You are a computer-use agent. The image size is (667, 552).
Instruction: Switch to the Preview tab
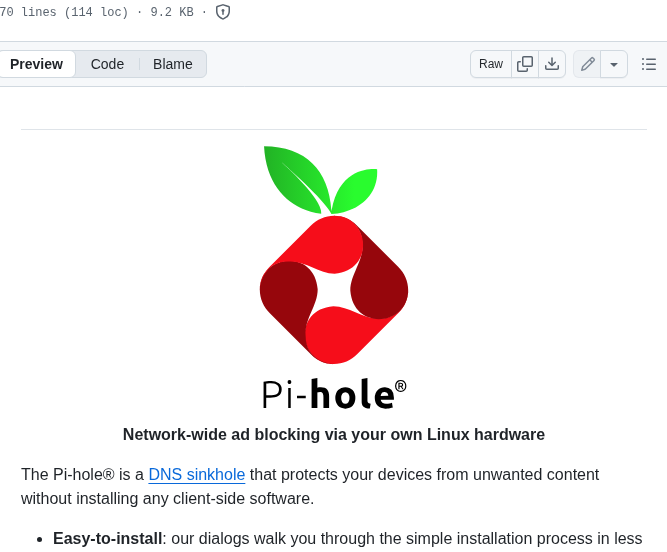point(37,64)
